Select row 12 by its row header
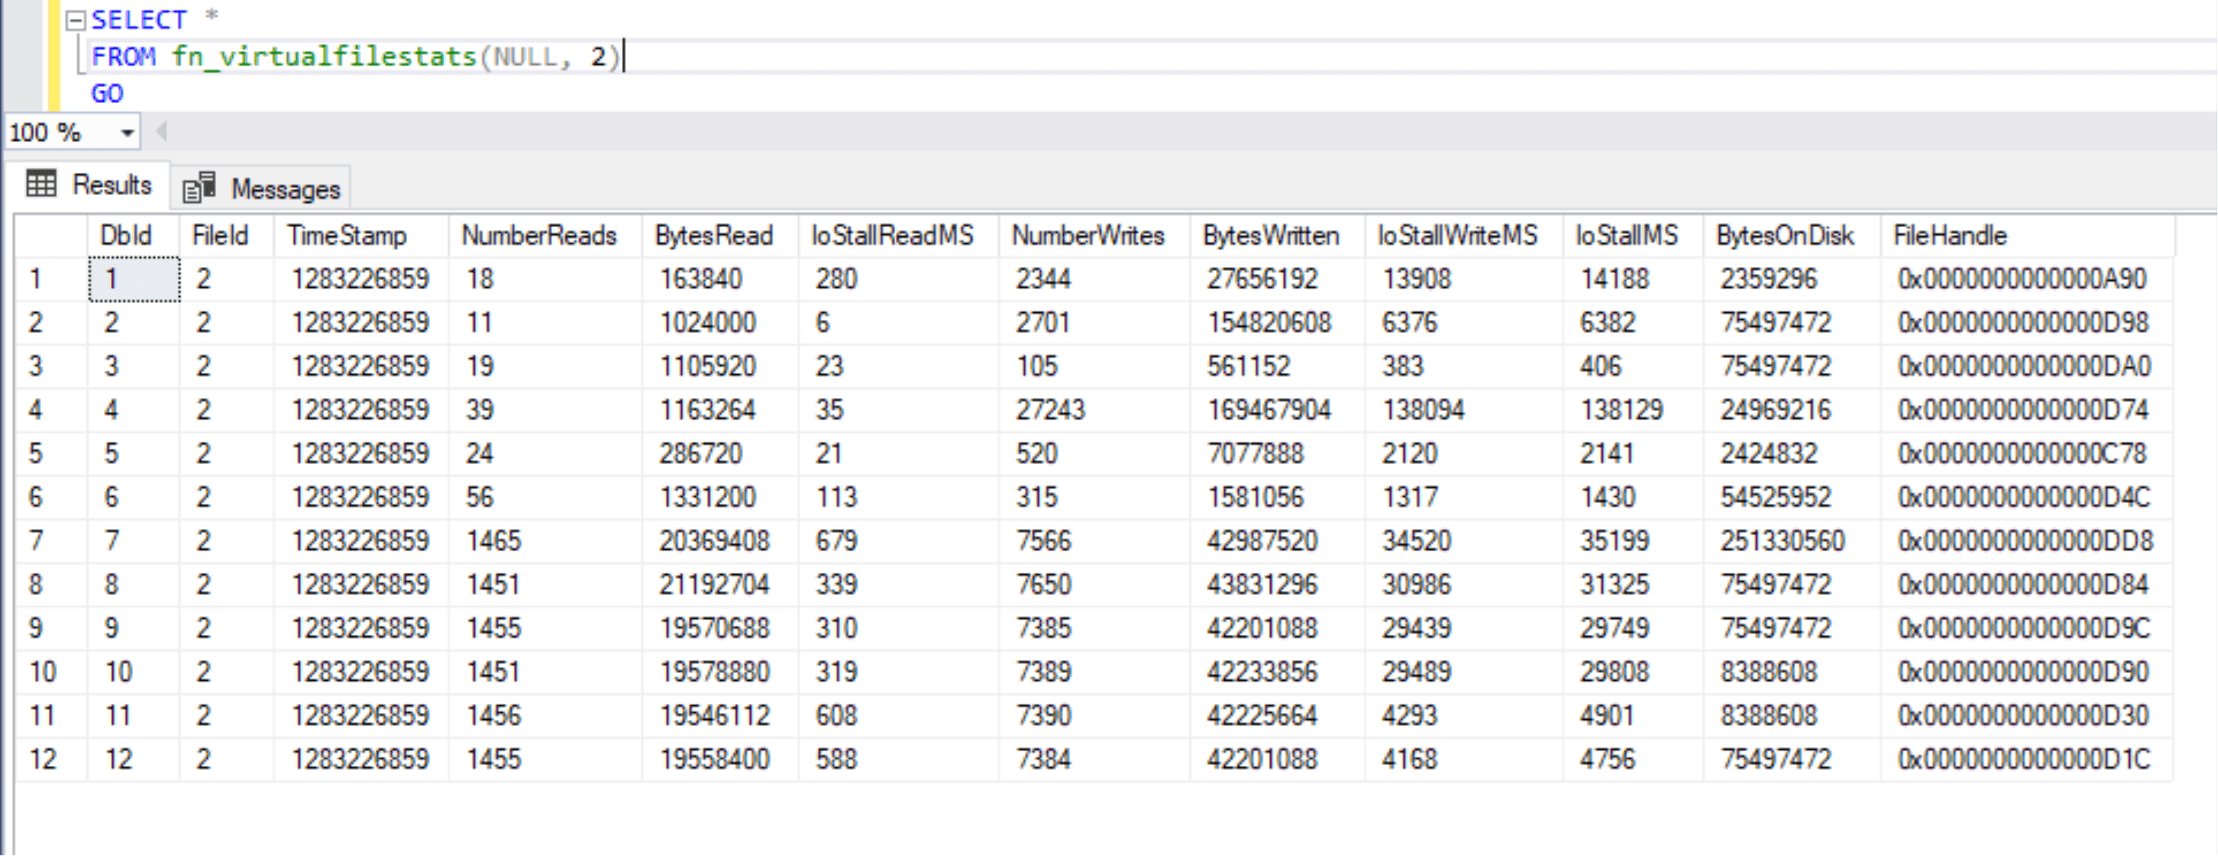 [43, 759]
